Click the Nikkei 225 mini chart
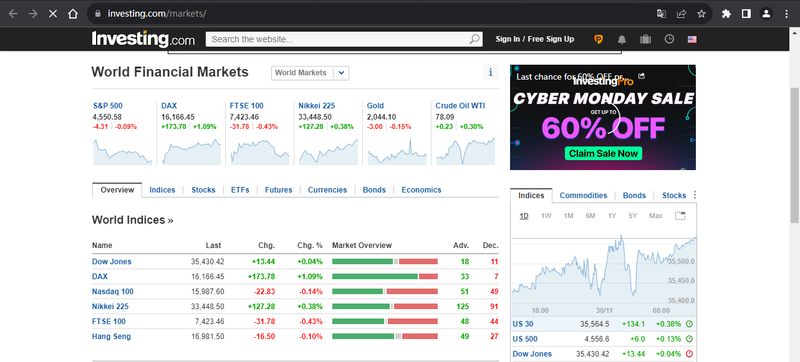Image resolution: width=800 pixels, height=362 pixels. tap(328, 151)
